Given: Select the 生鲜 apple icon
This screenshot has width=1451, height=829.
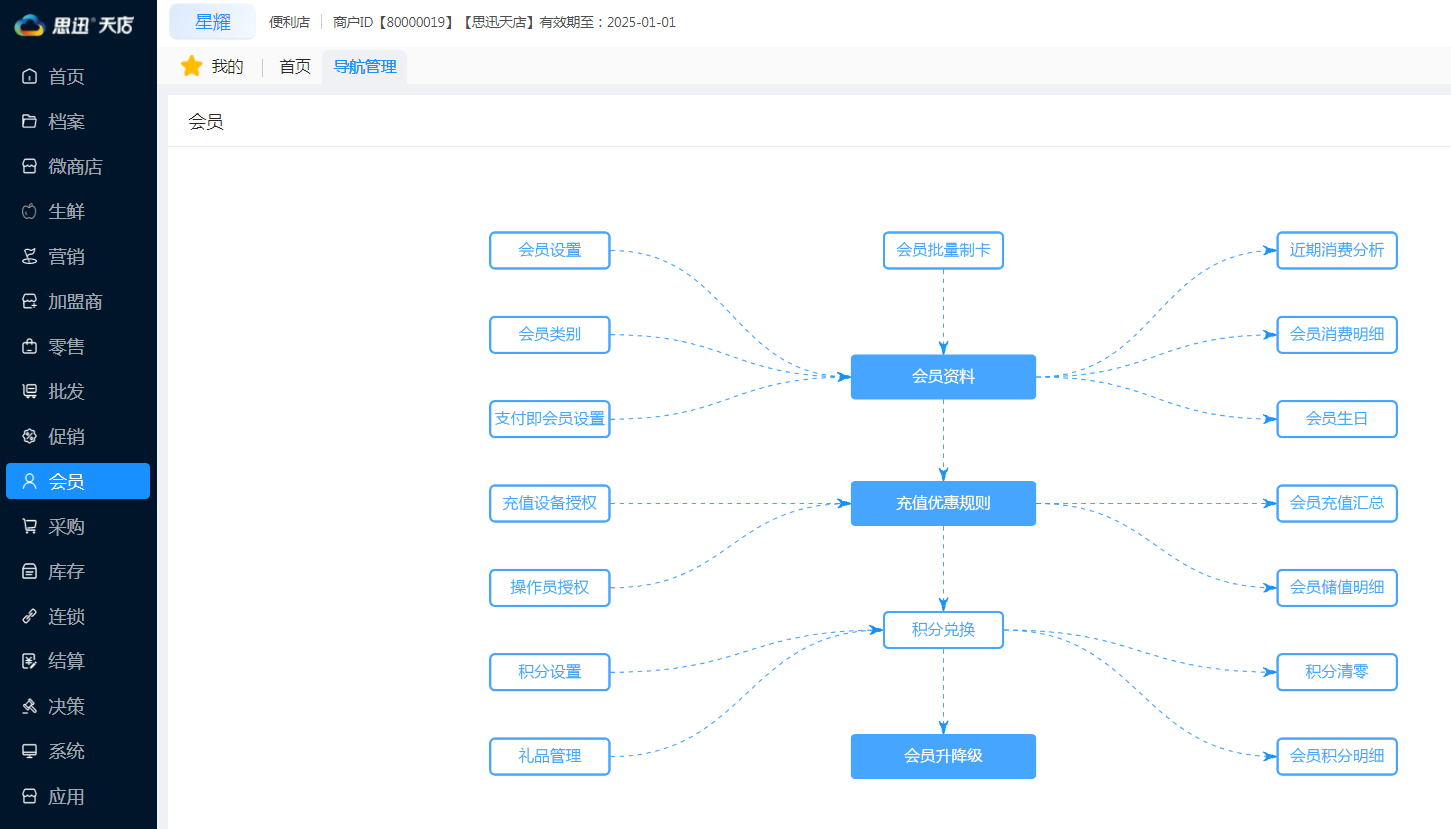Looking at the screenshot, I should pyautogui.click(x=29, y=212).
